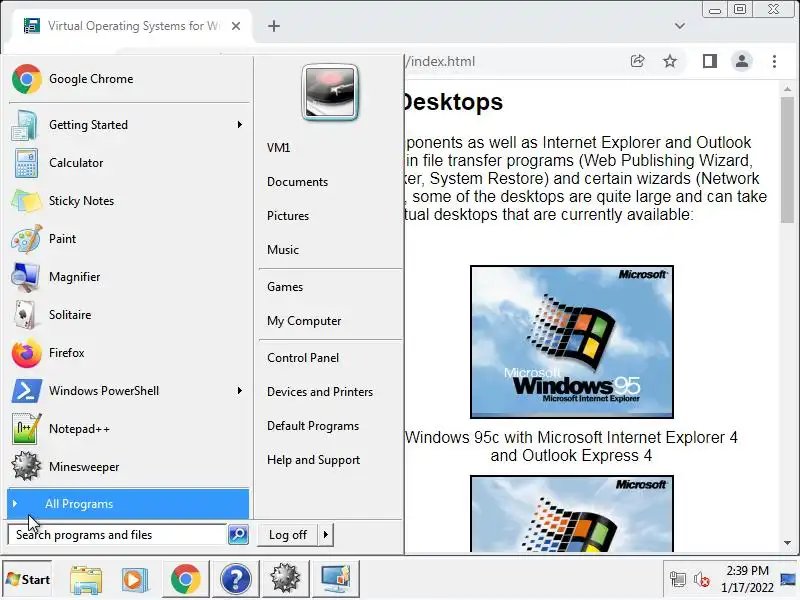Share this page via Chrome's share icon
Screen dimensions: 800x600
point(638,61)
